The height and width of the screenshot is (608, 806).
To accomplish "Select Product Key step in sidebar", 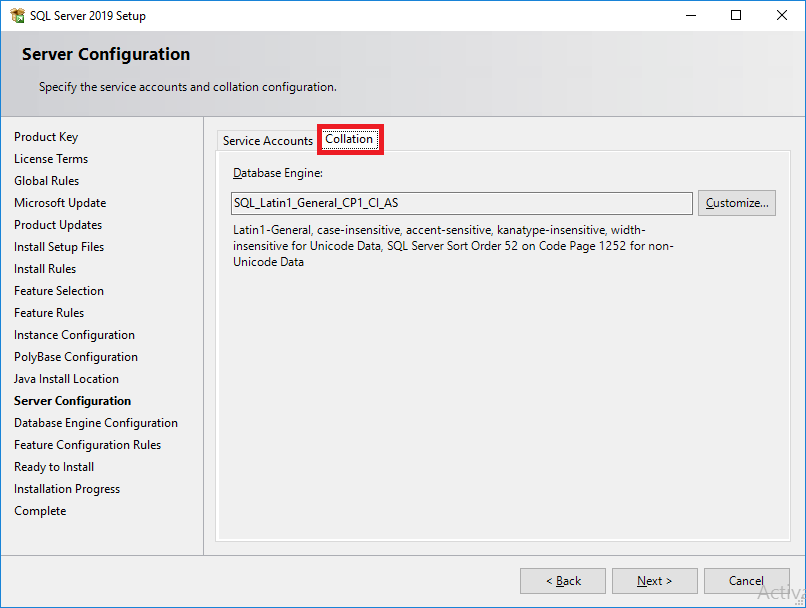I will click(46, 137).
